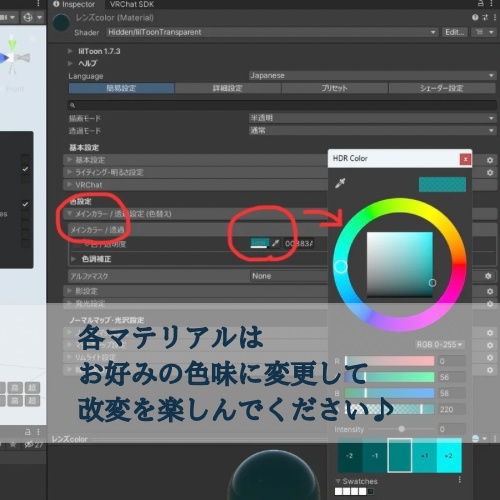
Task: Click the G value field showing 56
Action: tap(451, 377)
